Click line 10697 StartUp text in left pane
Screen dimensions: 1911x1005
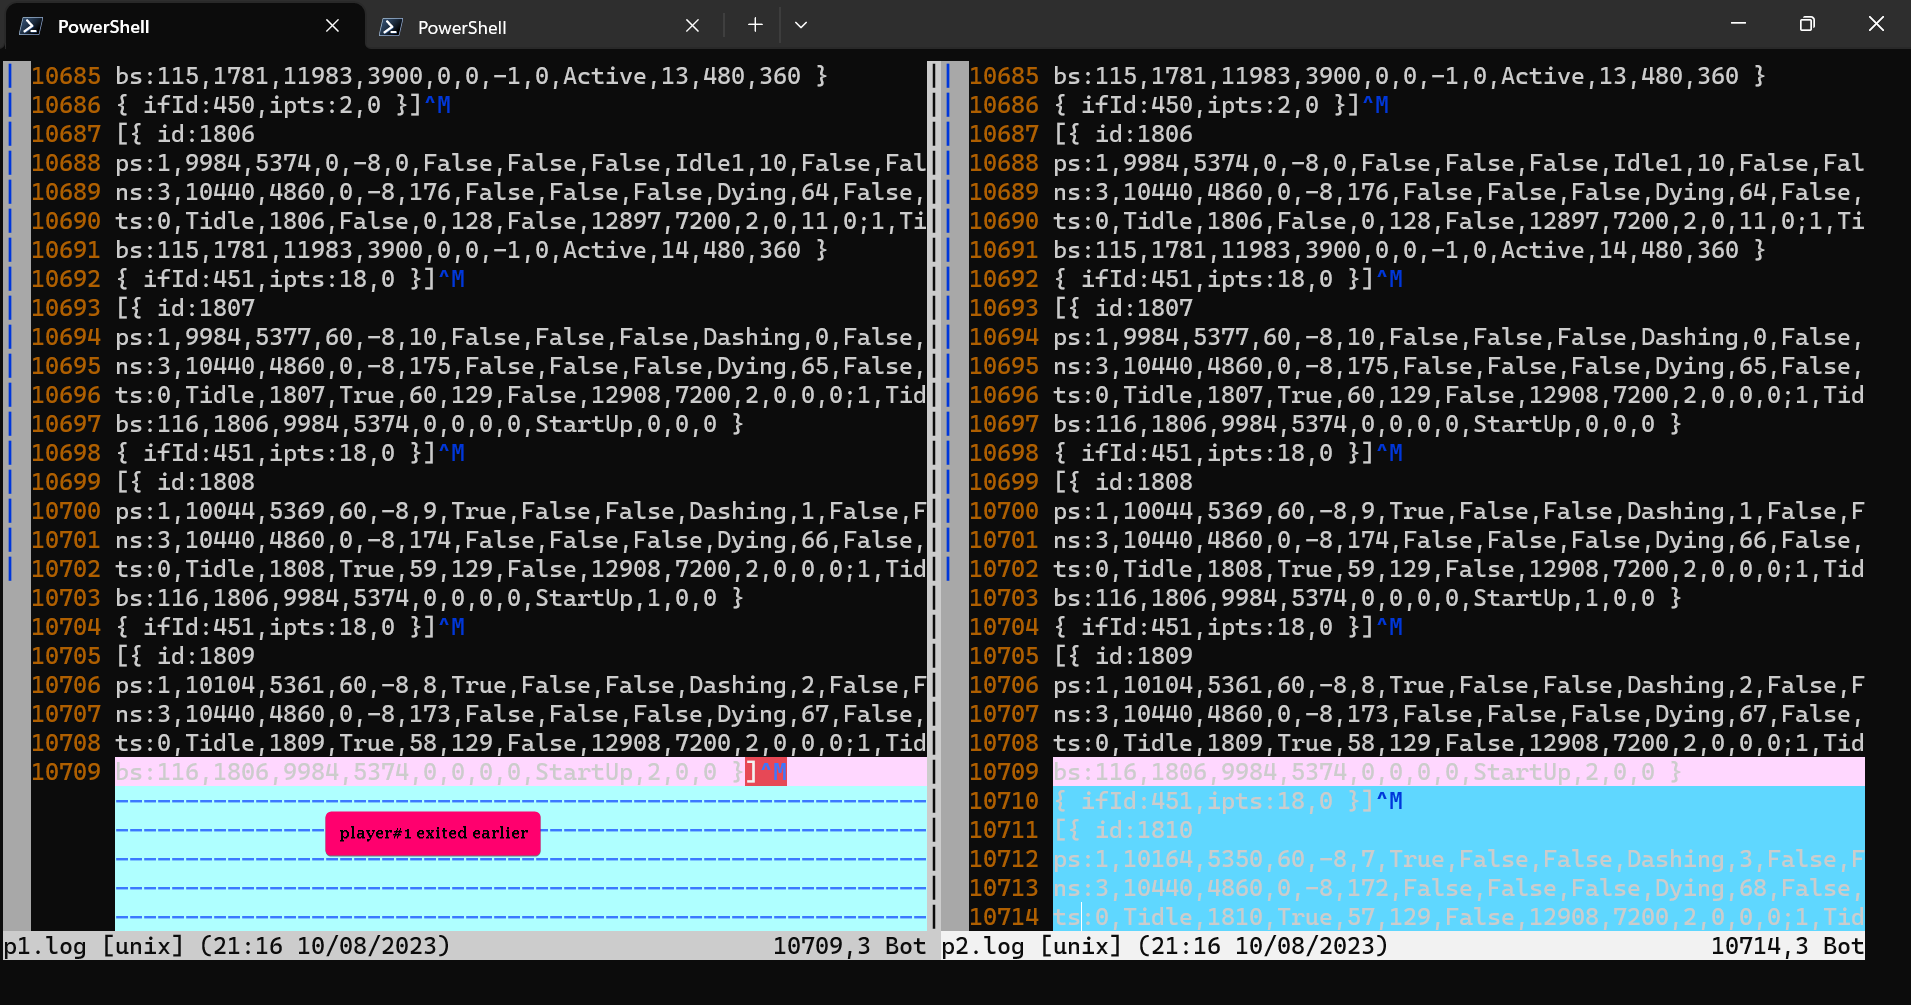pos(429,424)
